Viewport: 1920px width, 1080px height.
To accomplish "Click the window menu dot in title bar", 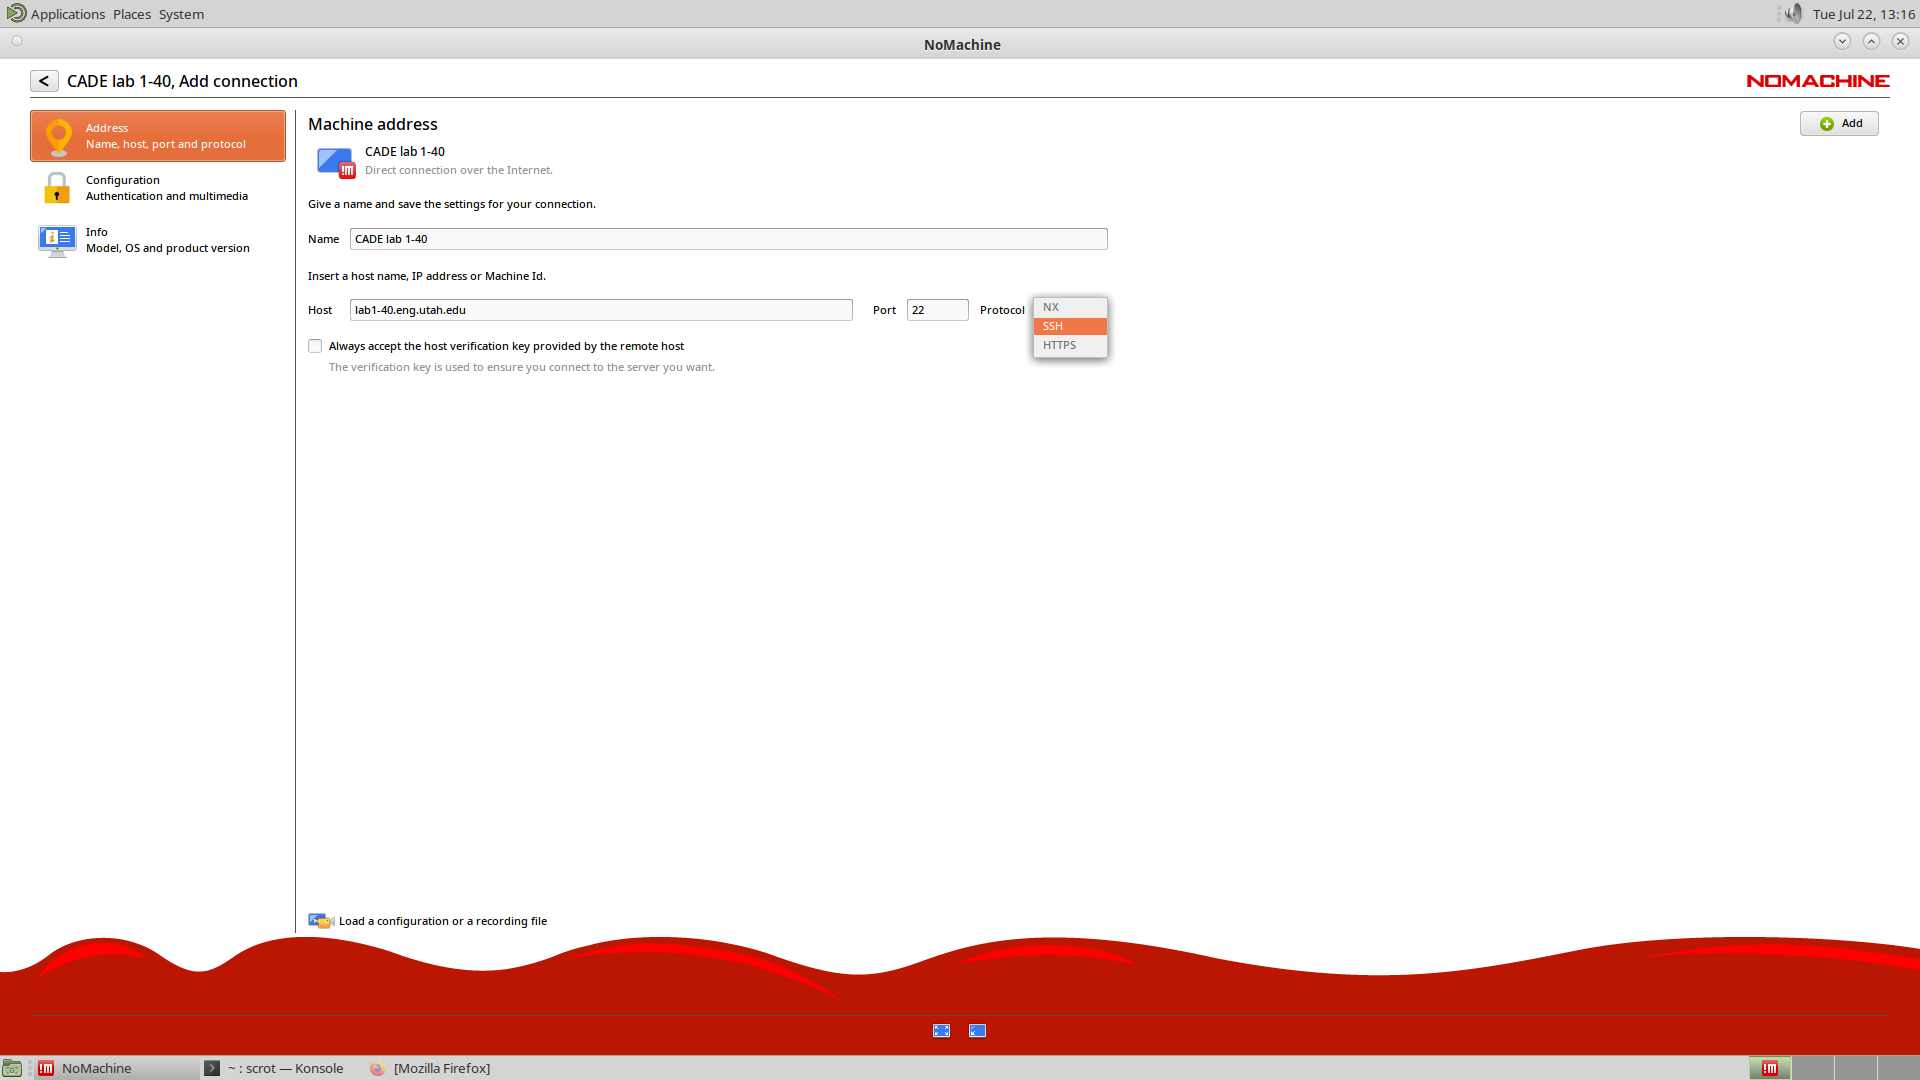I will (17, 41).
